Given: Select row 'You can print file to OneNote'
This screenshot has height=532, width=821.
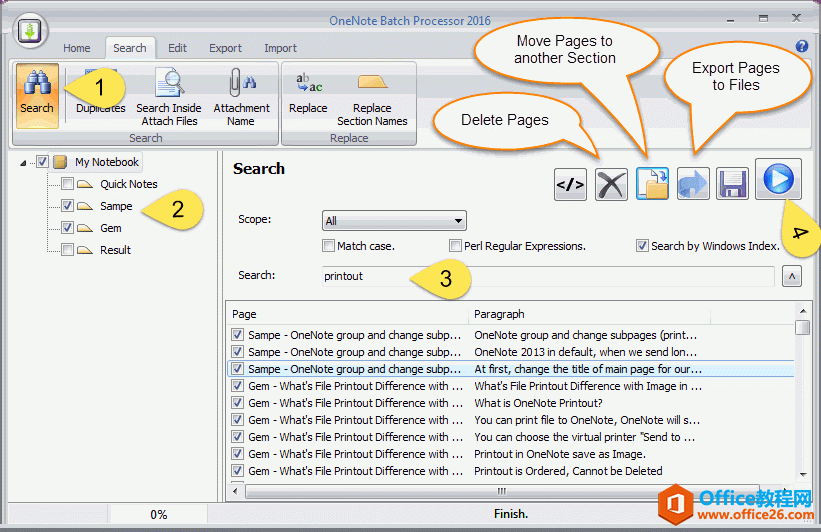Looking at the screenshot, I should click(511, 420).
